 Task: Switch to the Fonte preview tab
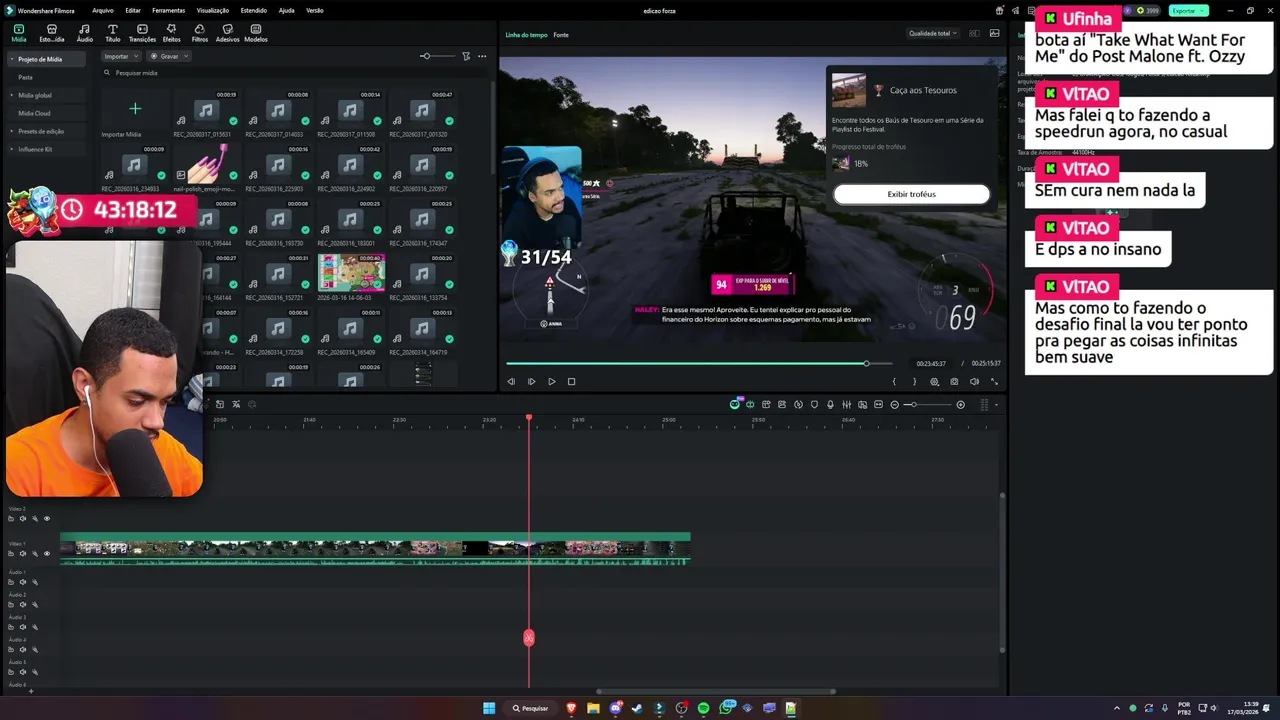click(561, 35)
